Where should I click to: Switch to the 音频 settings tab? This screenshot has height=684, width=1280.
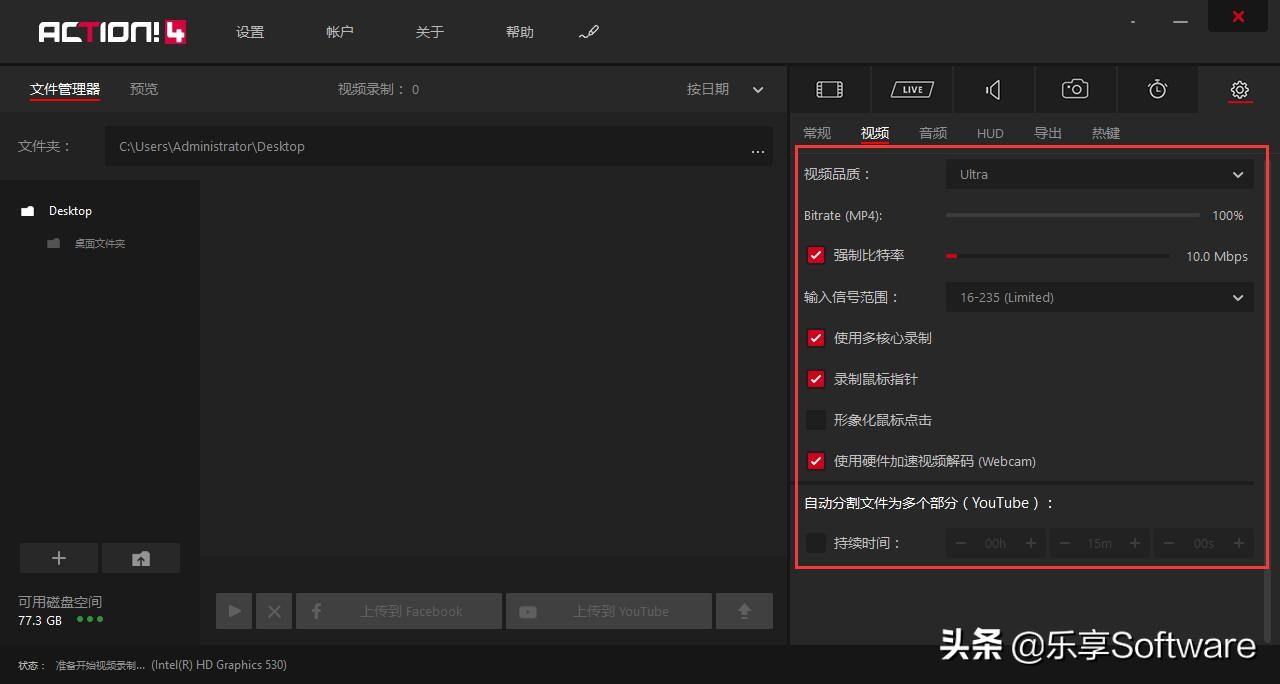[933, 133]
